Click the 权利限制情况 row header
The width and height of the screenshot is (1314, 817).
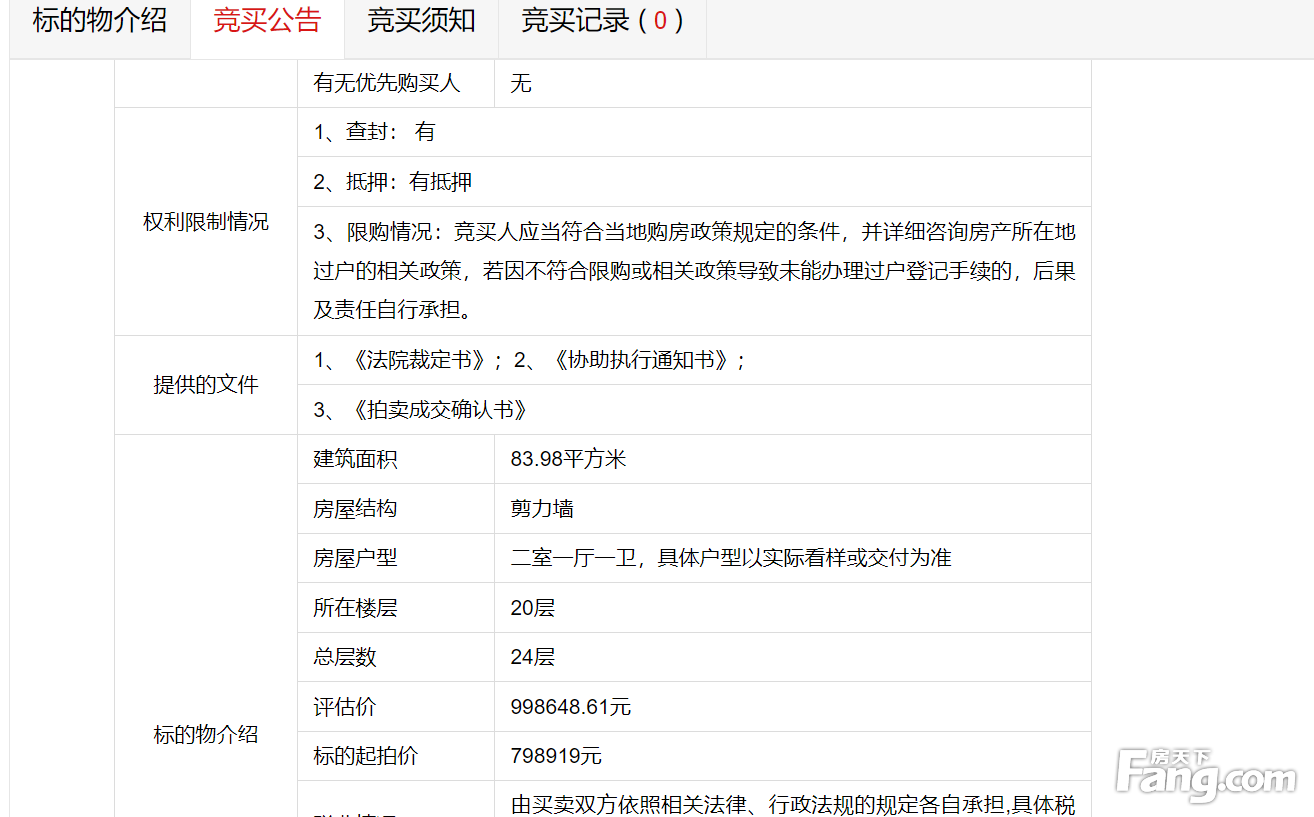pyautogui.click(x=206, y=222)
